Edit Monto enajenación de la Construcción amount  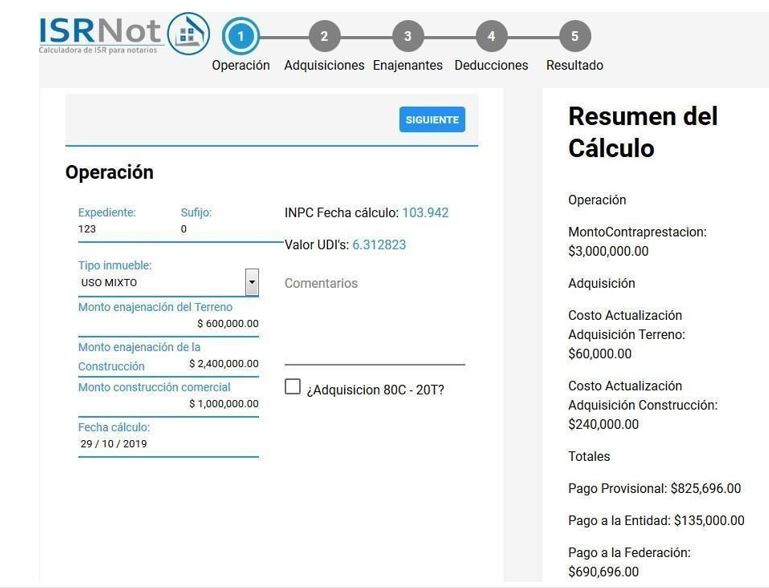pos(224,364)
